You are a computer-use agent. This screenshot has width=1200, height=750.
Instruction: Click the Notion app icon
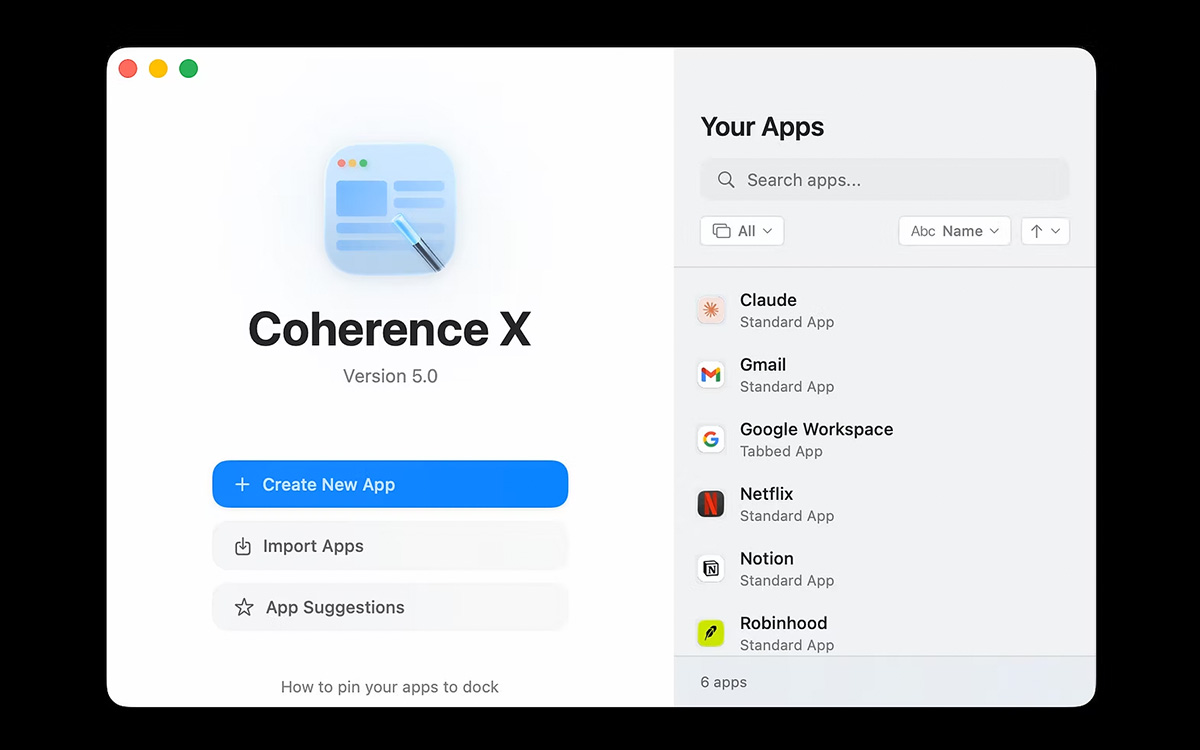click(x=711, y=569)
